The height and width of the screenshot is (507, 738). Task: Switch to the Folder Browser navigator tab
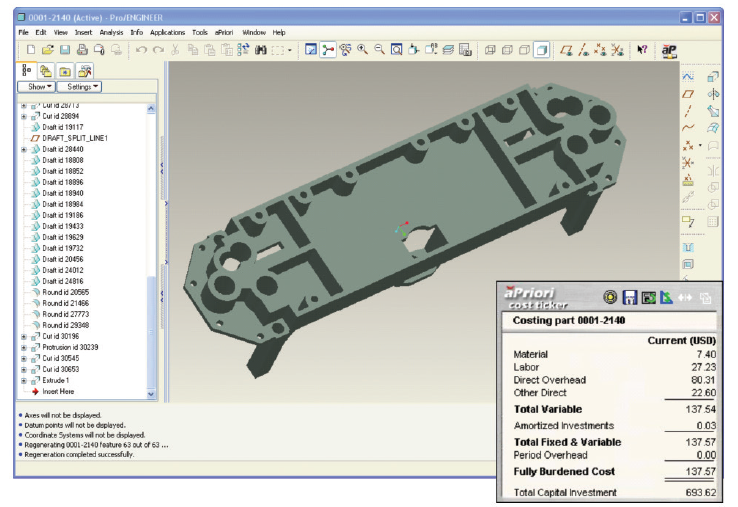[x=46, y=71]
